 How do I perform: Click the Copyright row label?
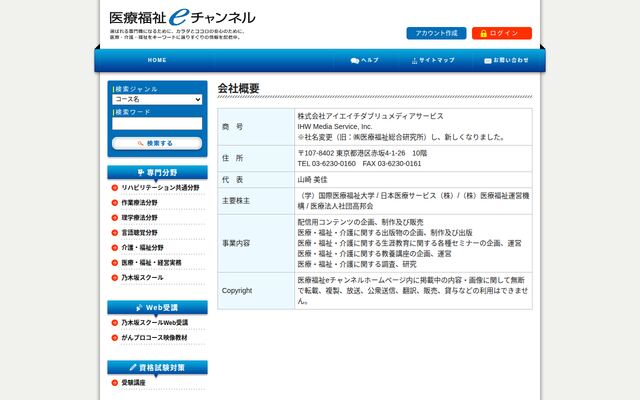coord(237,291)
